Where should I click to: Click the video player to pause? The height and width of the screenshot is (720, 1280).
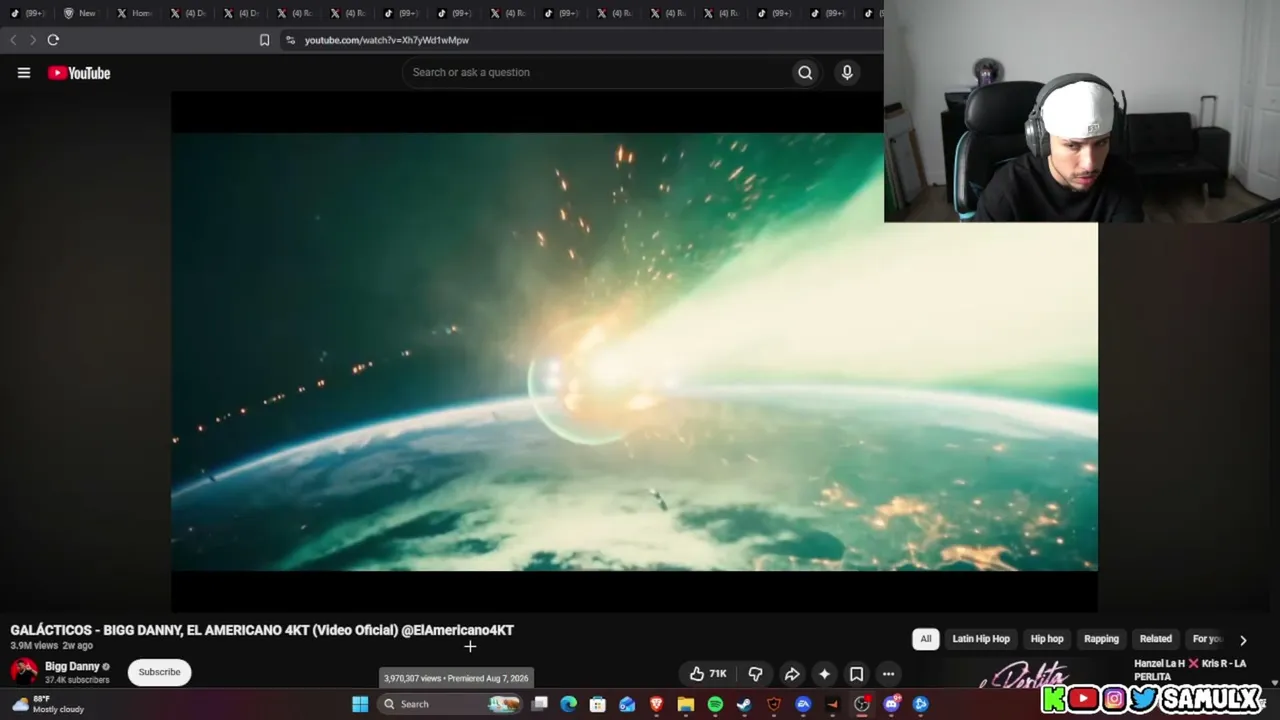634,352
